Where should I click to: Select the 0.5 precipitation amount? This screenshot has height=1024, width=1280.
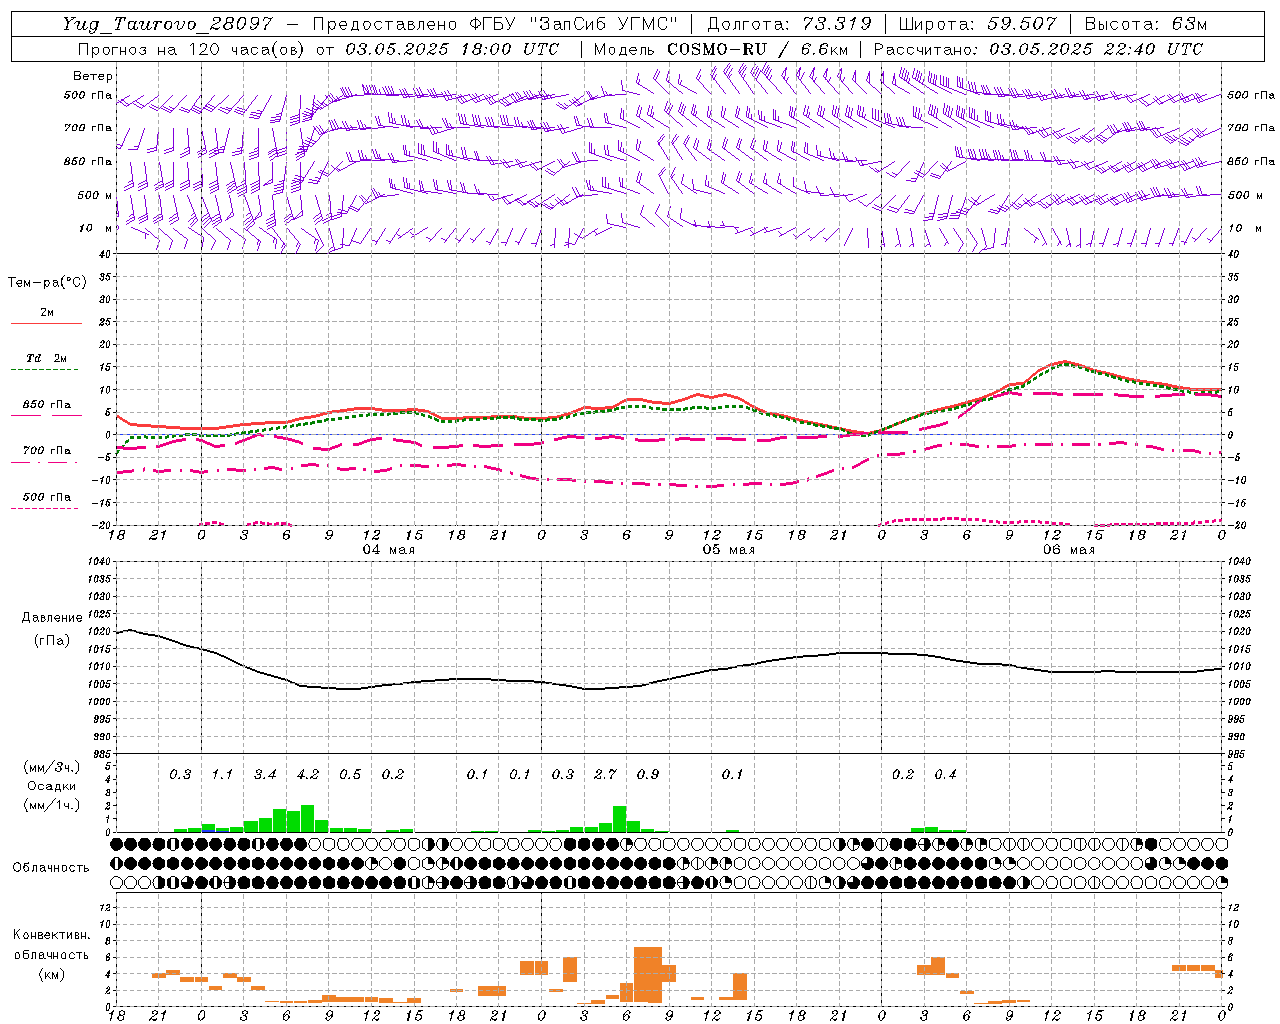point(350,774)
